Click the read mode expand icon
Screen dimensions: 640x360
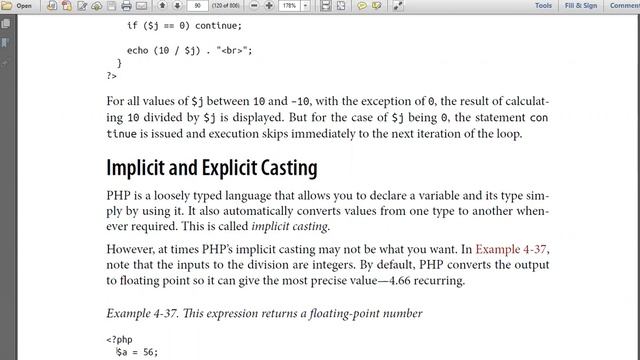[x=398, y=6]
